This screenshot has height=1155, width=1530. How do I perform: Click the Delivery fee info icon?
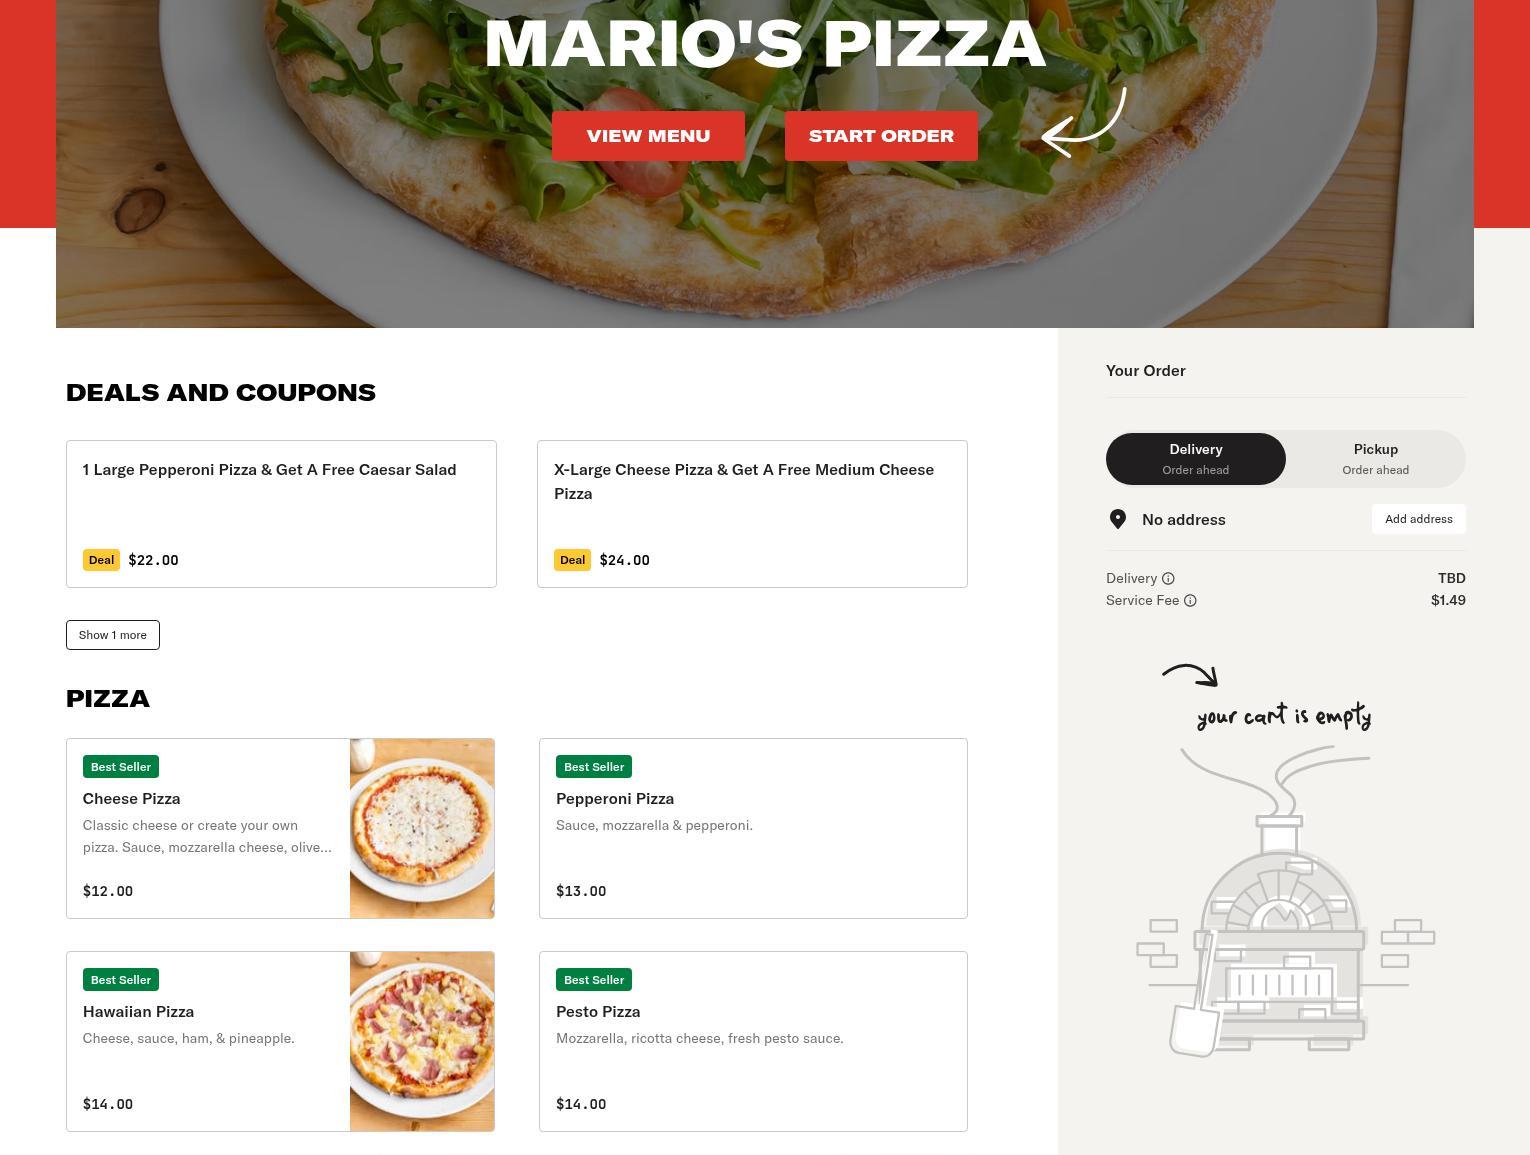1168,578
